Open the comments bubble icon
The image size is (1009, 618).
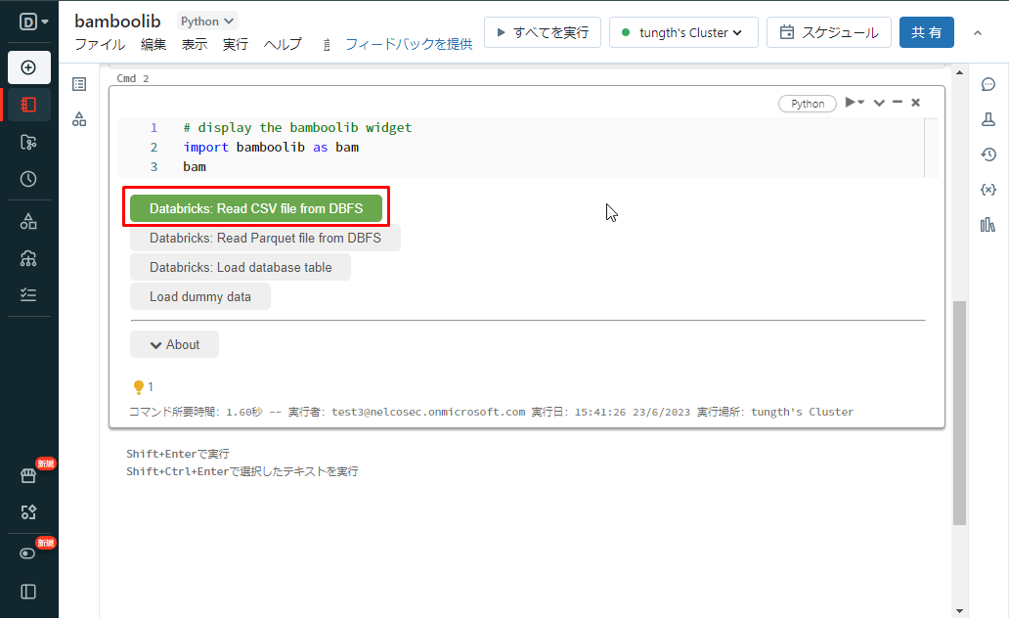coord(988,84)
